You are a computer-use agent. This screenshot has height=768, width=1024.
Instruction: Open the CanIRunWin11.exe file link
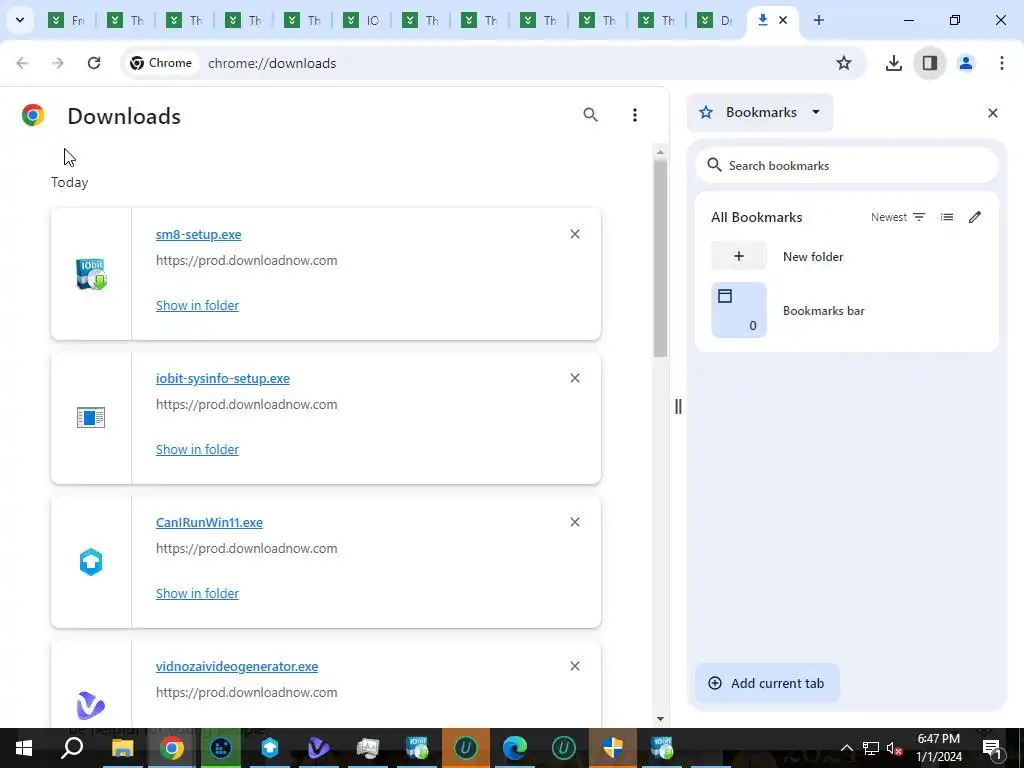209,522
